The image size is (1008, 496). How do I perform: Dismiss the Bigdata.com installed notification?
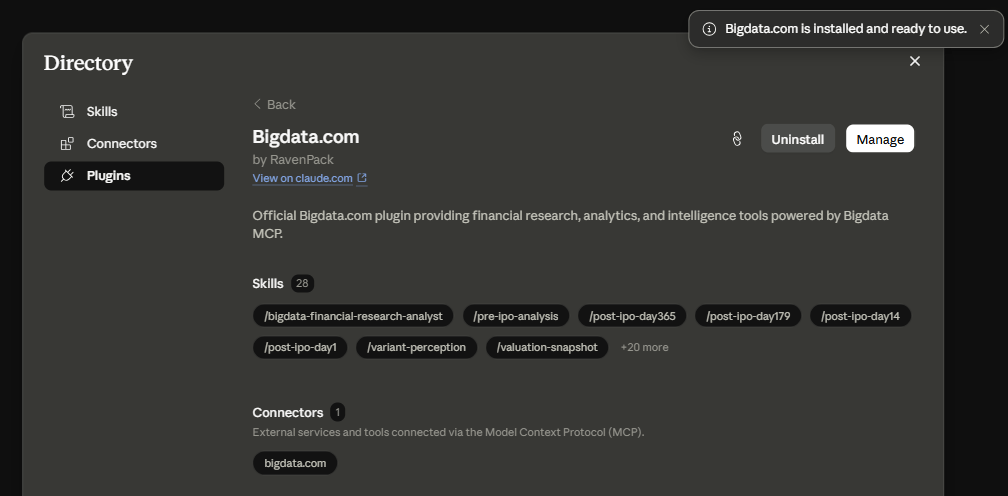[x=984, y=29]
